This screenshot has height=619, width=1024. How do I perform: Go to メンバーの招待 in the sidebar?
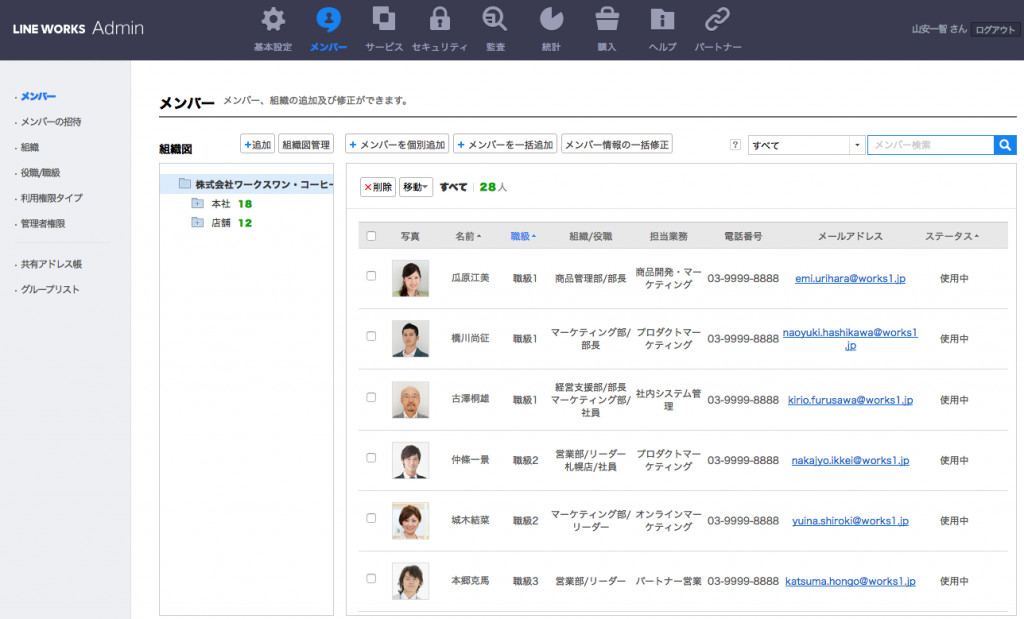point(51,122)
